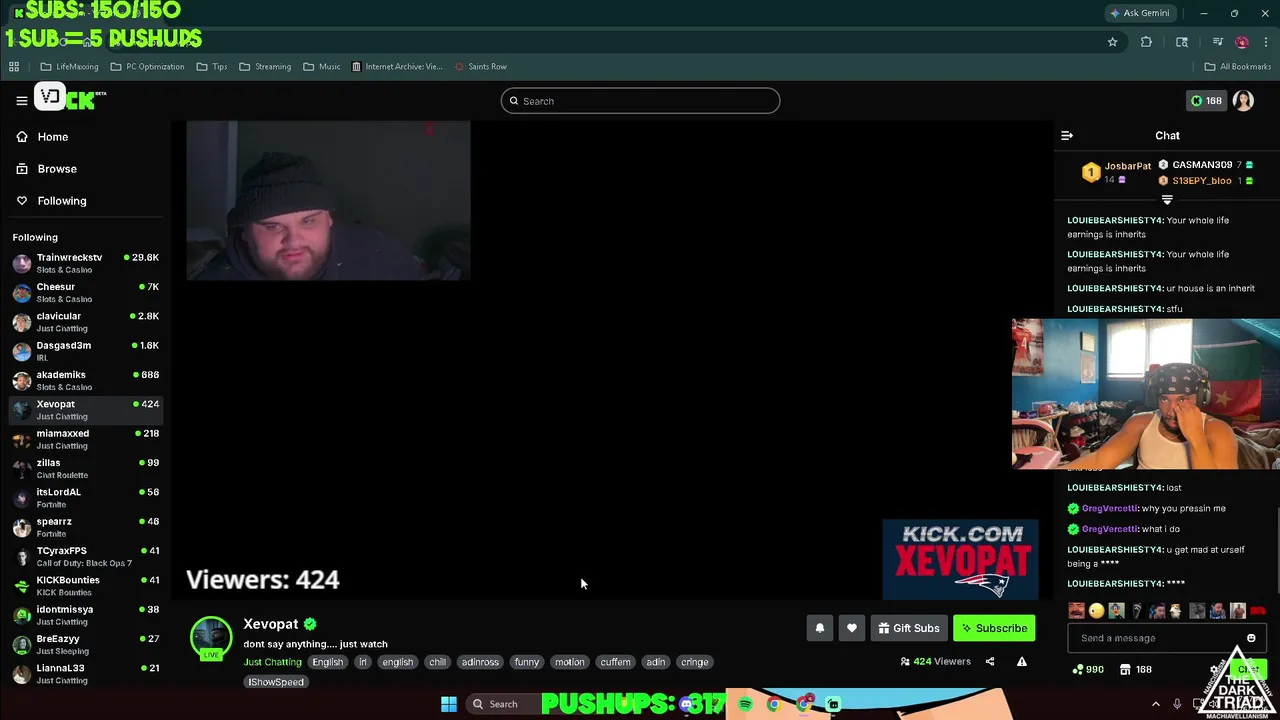
Task: Toggle follow heart for Xevopat
Action: (x=851, y=628)
